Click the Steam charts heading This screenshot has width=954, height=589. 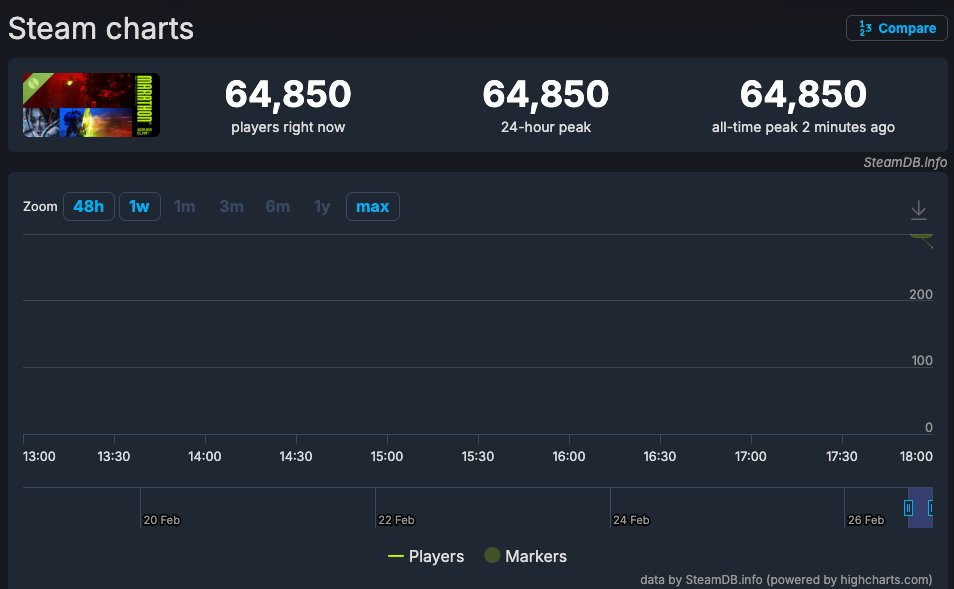click(x=101, y=29)
